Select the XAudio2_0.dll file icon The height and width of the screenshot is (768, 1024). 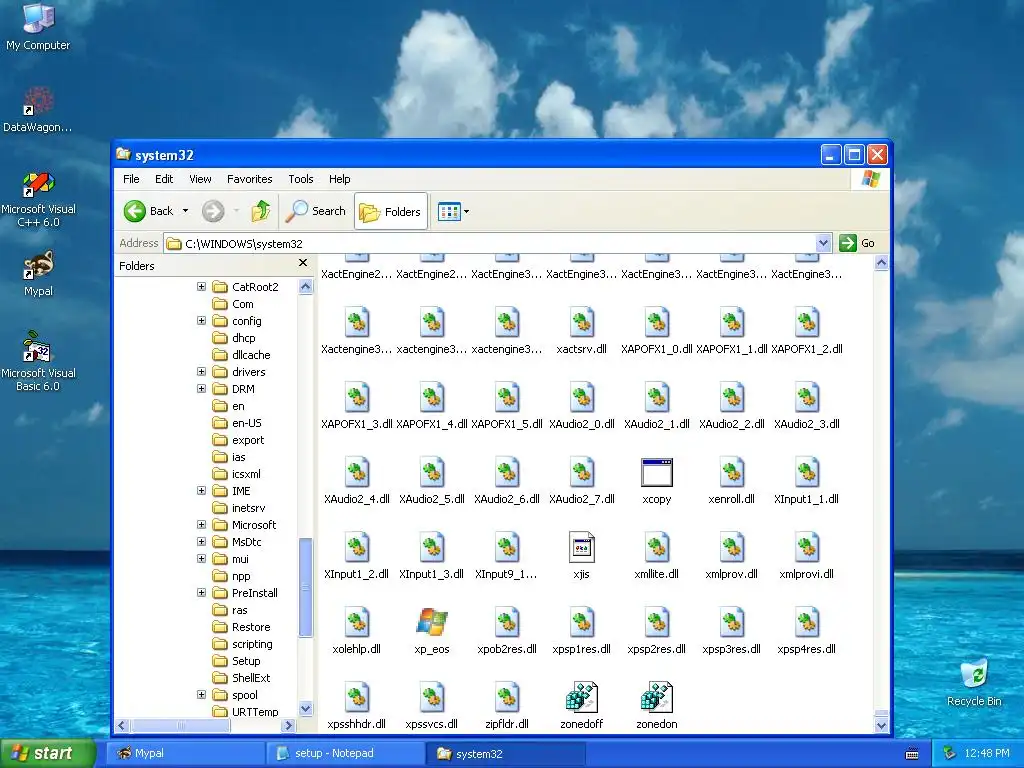(581, 398)
